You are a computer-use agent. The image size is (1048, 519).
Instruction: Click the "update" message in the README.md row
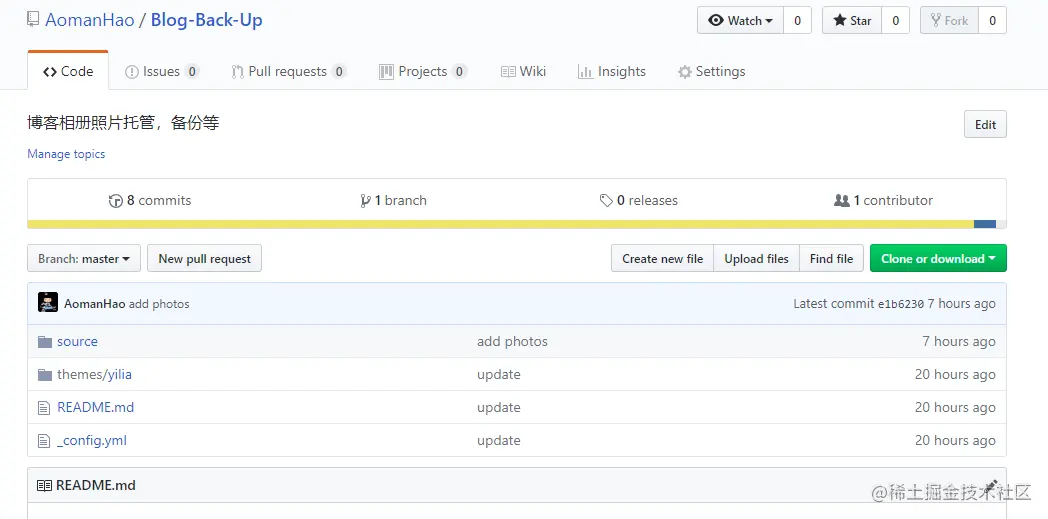pyautogui.click(x=499, y=407)
